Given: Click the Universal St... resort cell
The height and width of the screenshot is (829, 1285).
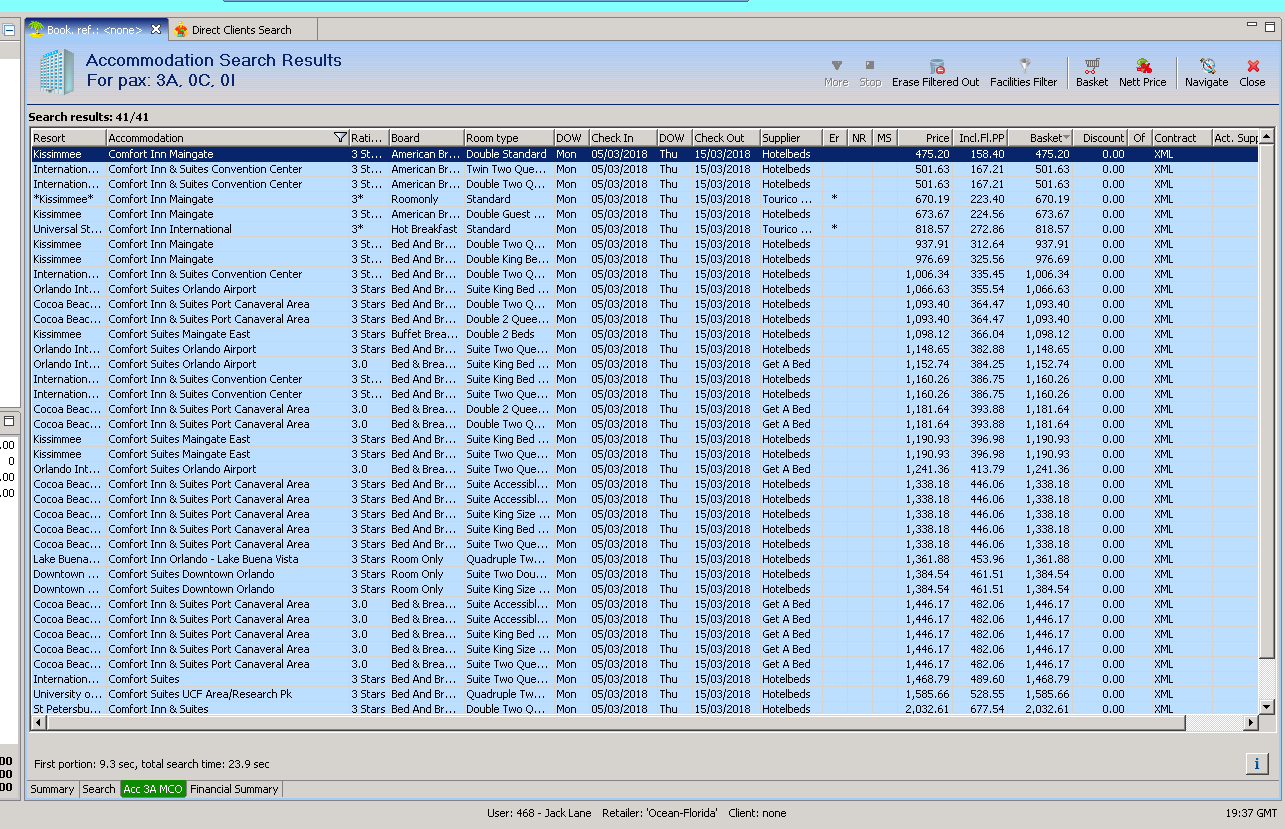Looking at the screenshot, I should [67, 229].
